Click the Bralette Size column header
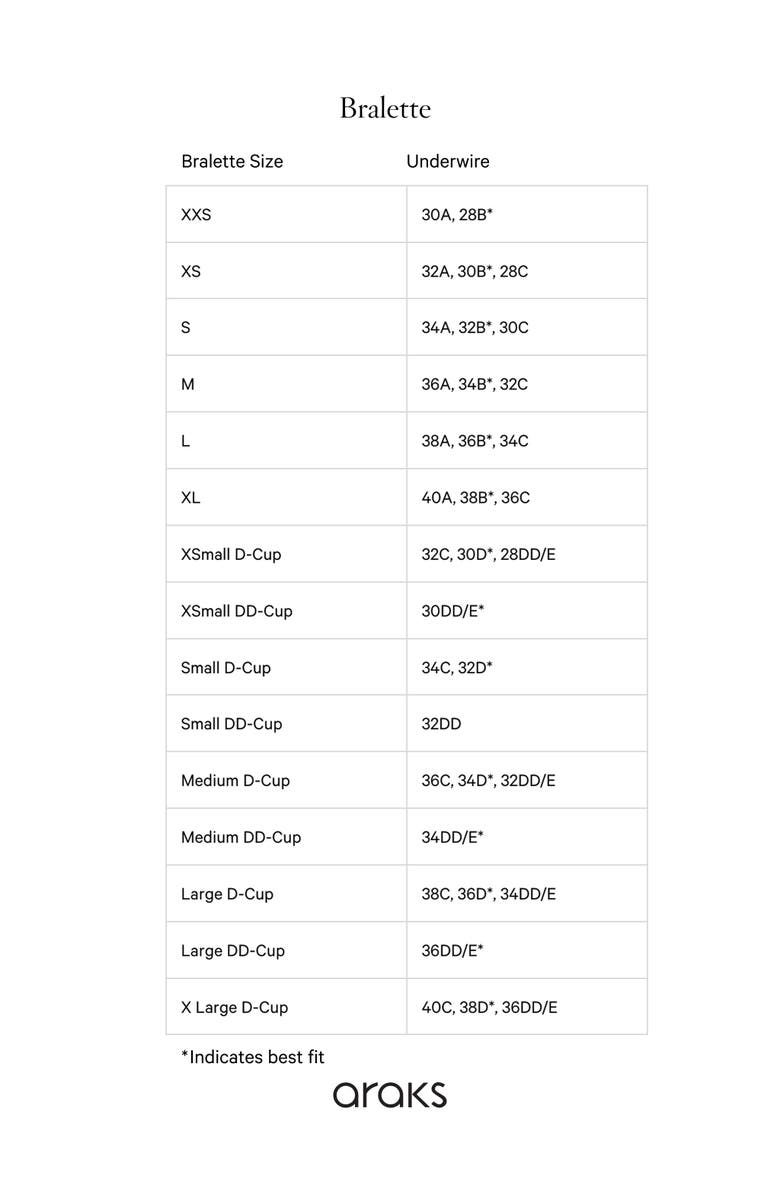Screen dimensions: 780x1196 tap(232, 161)
